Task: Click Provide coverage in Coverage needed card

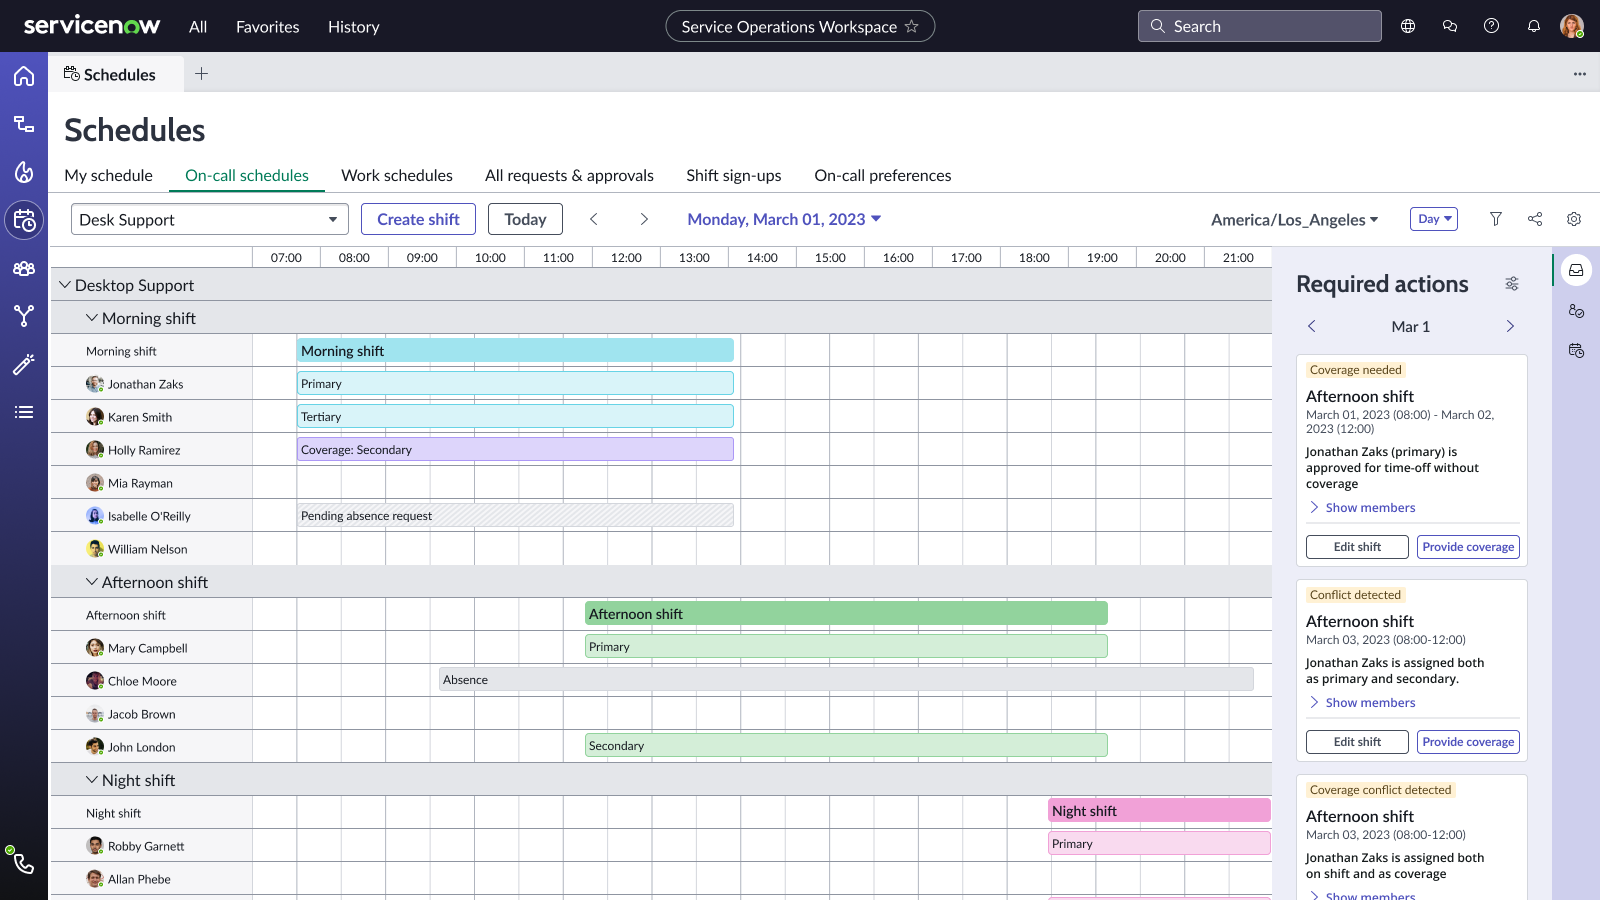Action: pos(1468,547)
